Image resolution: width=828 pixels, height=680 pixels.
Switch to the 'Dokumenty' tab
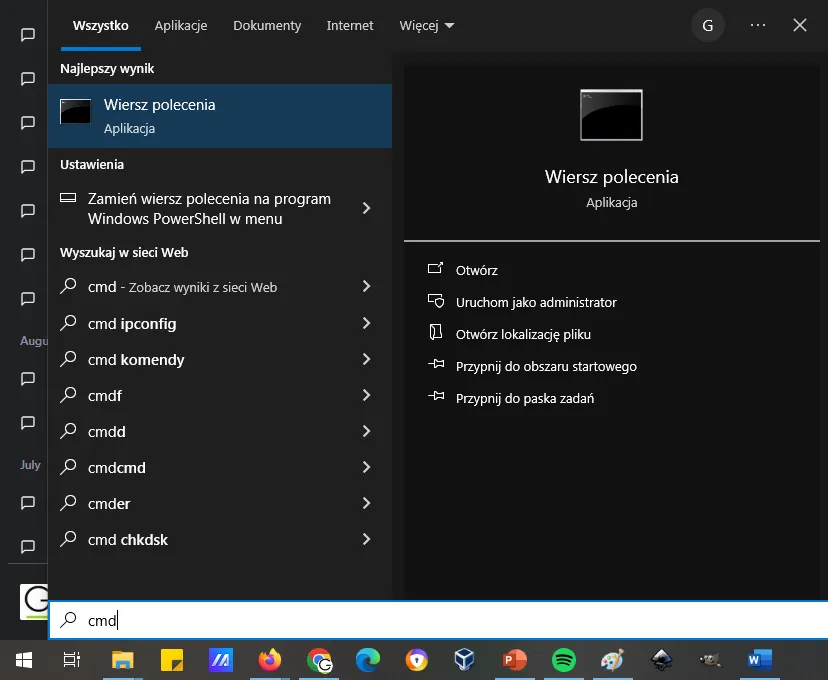tap(267, 26)
